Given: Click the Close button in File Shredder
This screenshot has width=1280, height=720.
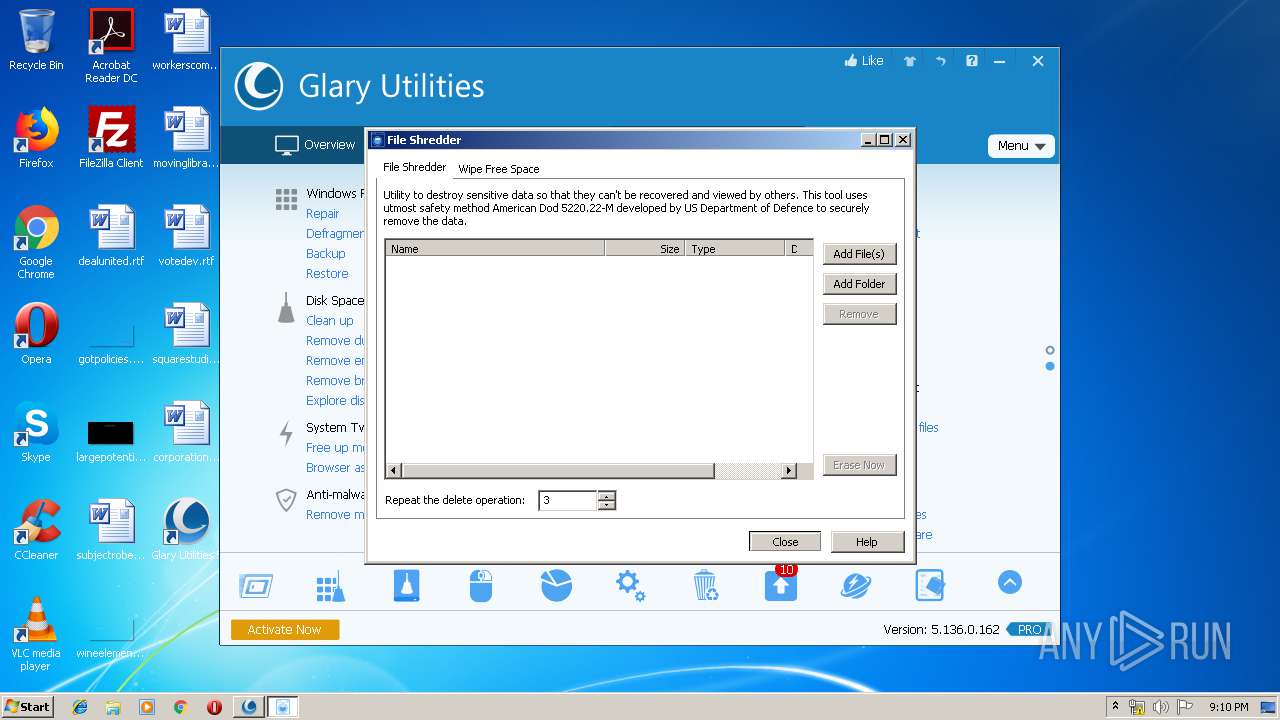Looking at the screenshot, I should [x=785, y=542].
